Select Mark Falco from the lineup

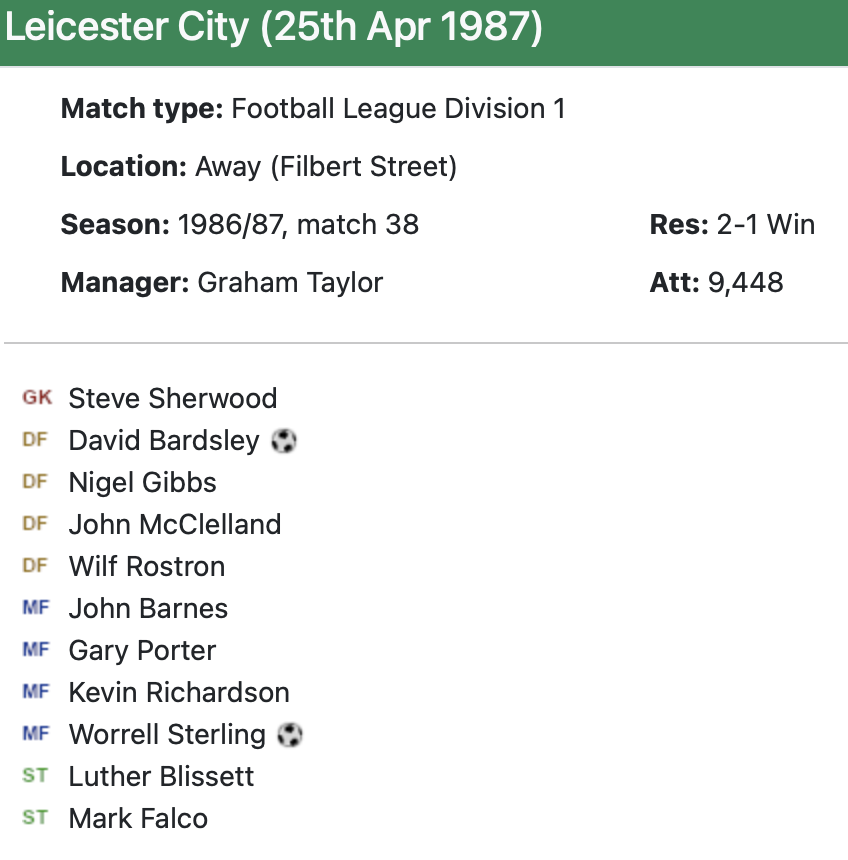138,818
